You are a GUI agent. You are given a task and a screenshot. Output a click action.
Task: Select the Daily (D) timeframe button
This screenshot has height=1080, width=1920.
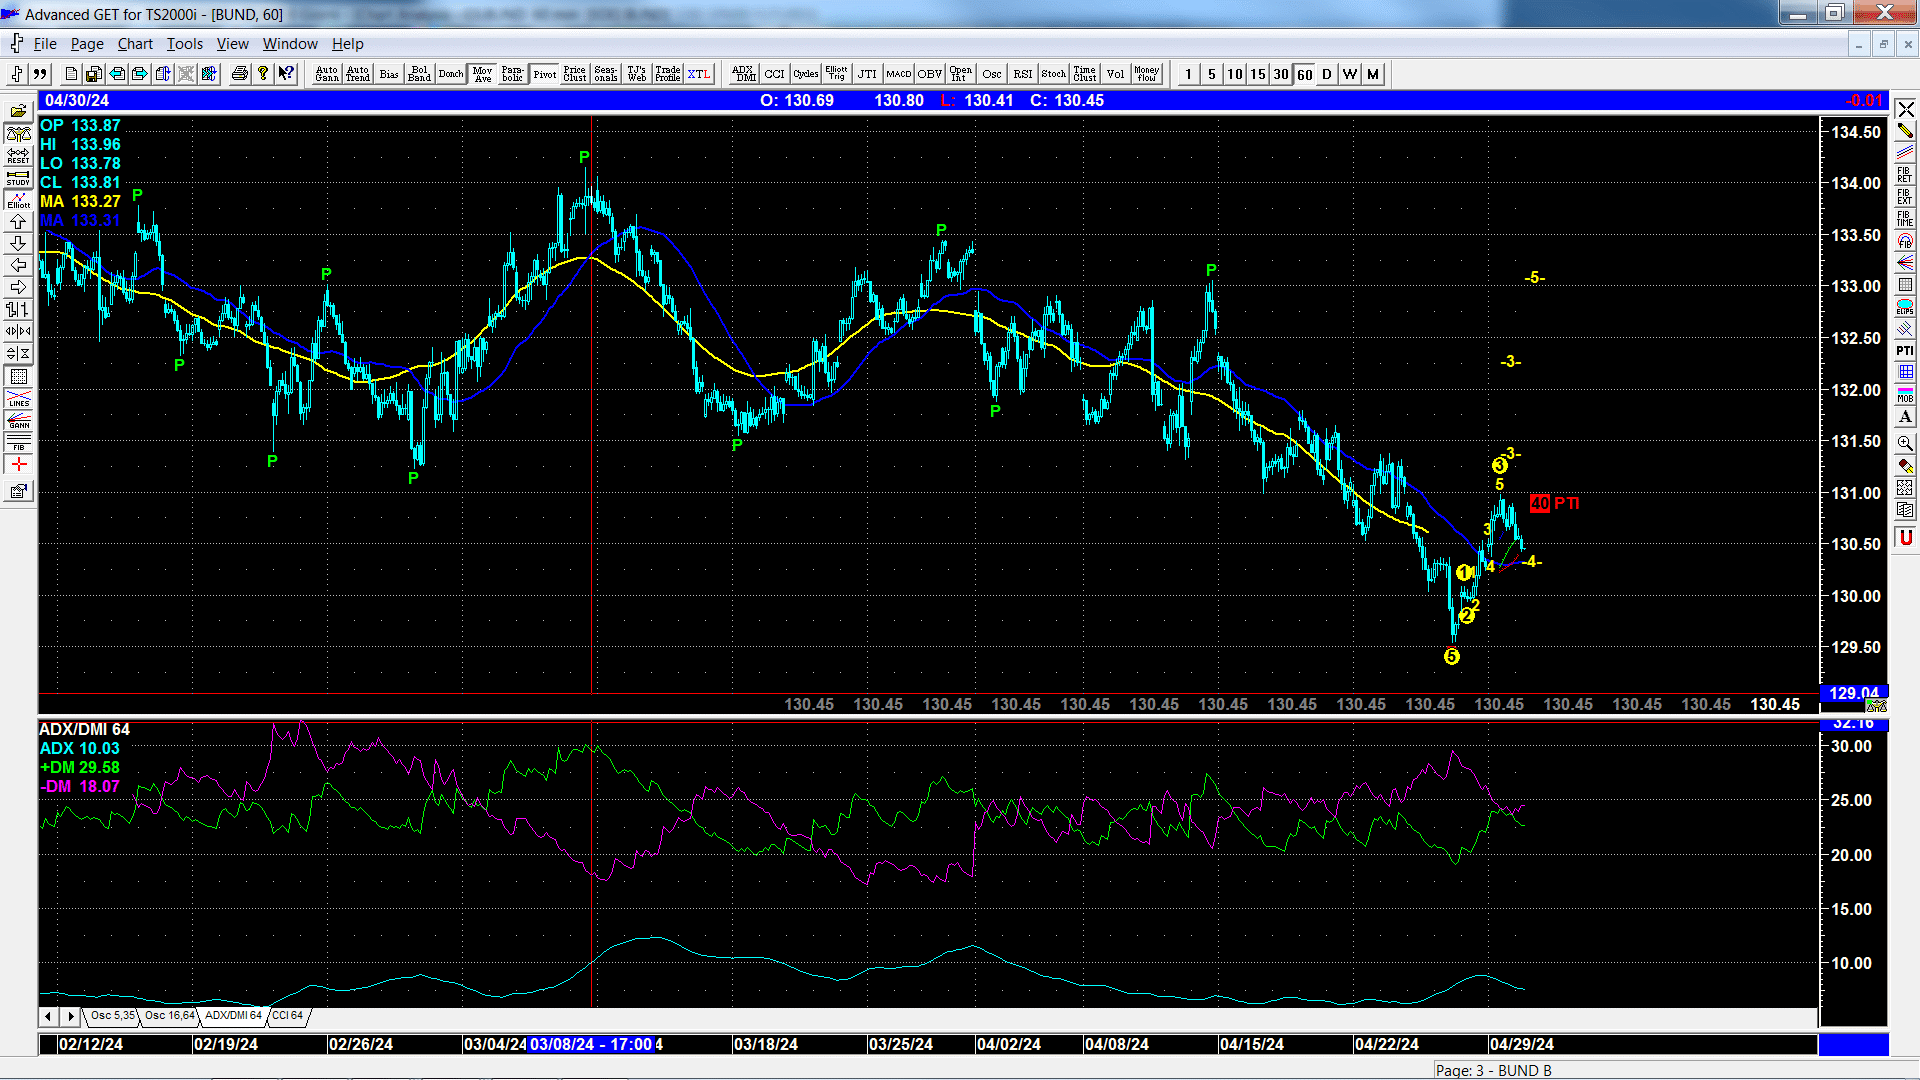pos(1327,74)
